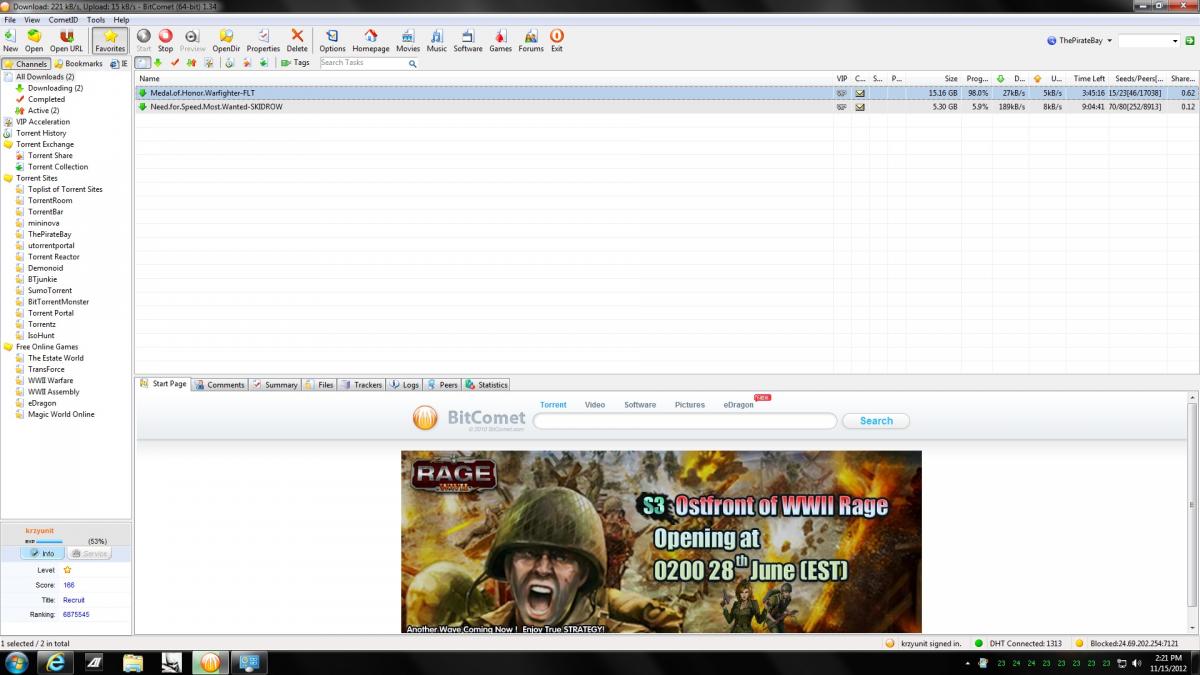Select the Medal.of.Honor.Warfighter-FLT task
The height and width of the screenshot is (675, 1200).
667,93
